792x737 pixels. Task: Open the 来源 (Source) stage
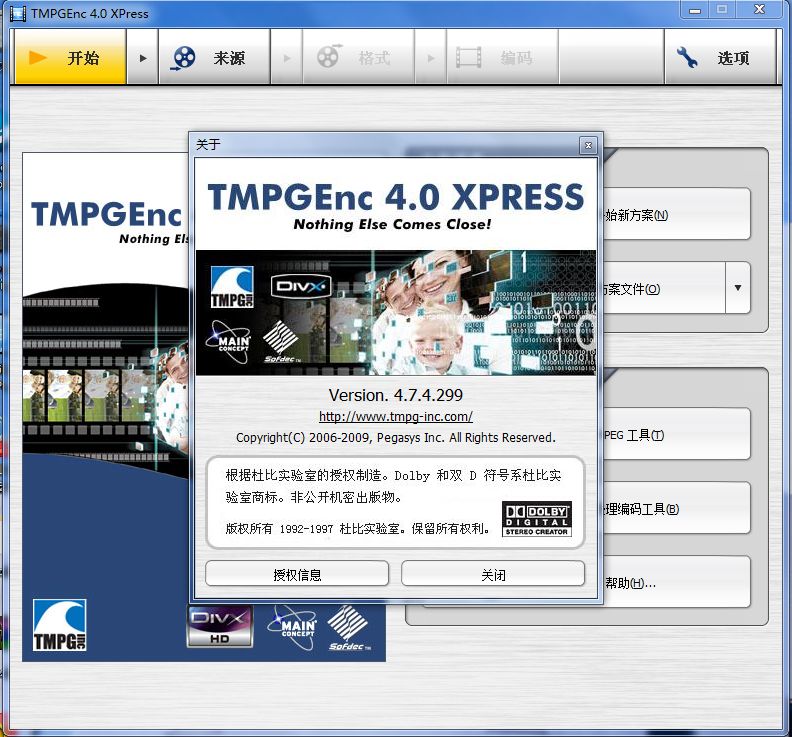click(x=215, y=57)
